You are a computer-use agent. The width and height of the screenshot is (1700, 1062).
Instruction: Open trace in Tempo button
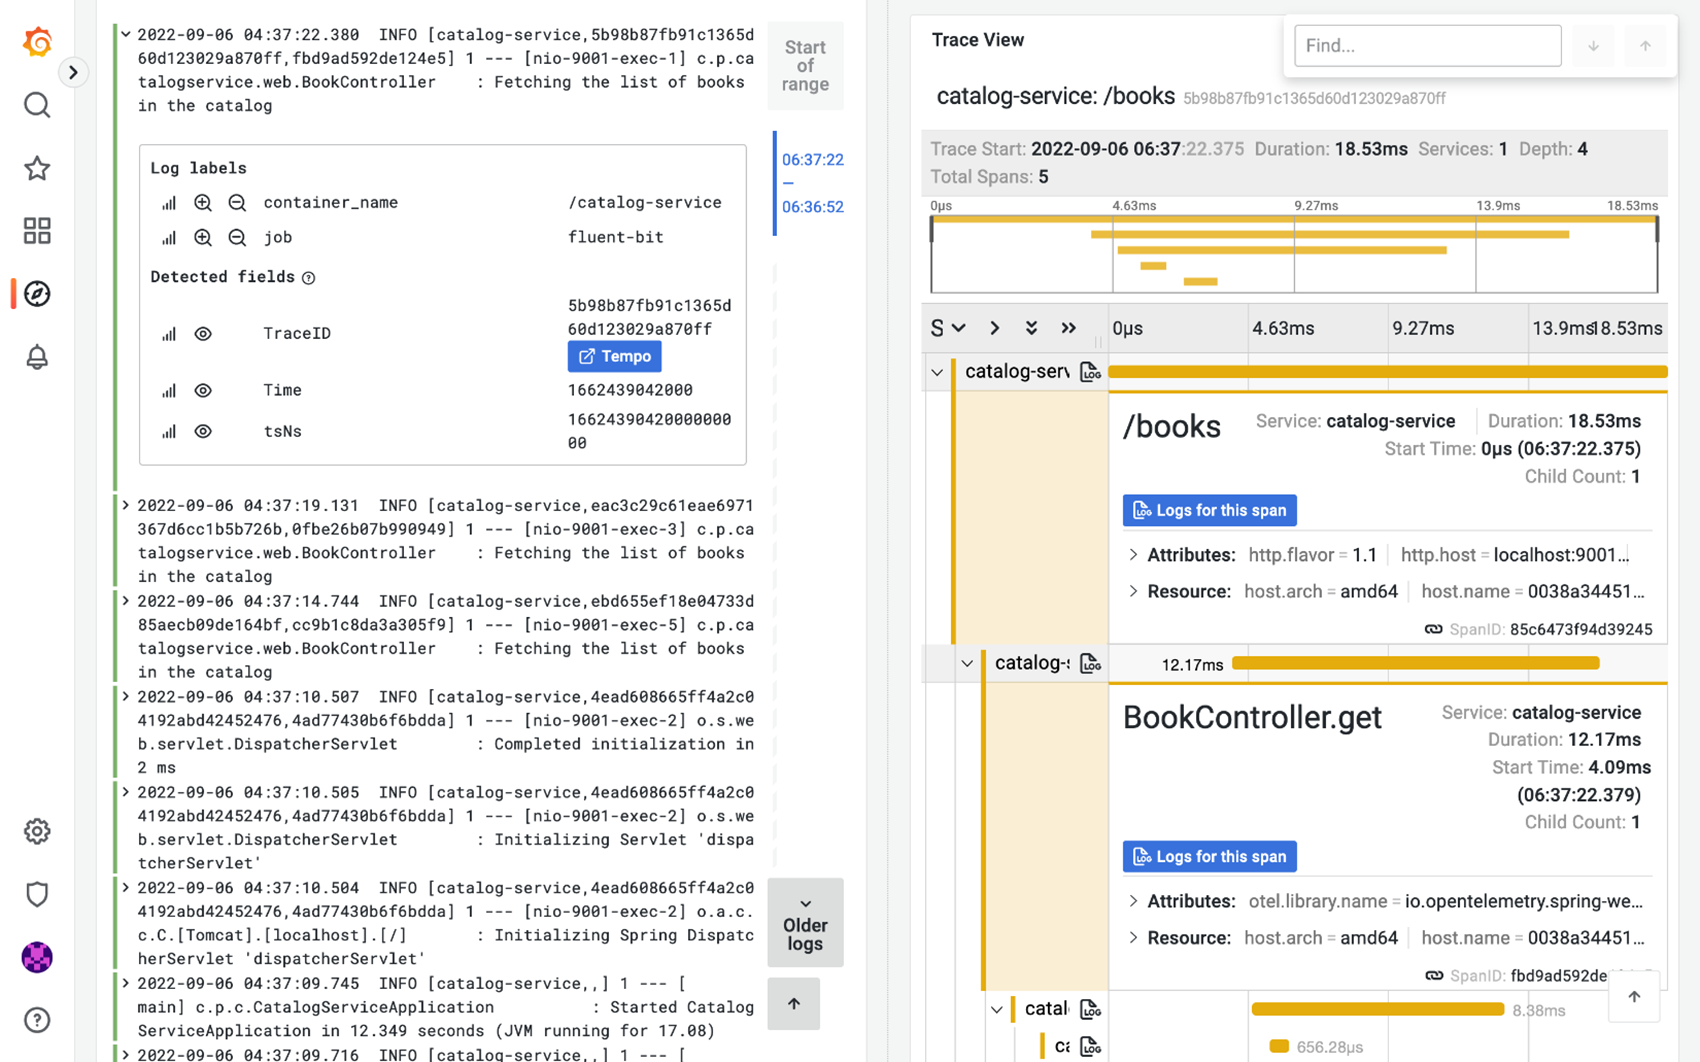click(x=614, y=357)
